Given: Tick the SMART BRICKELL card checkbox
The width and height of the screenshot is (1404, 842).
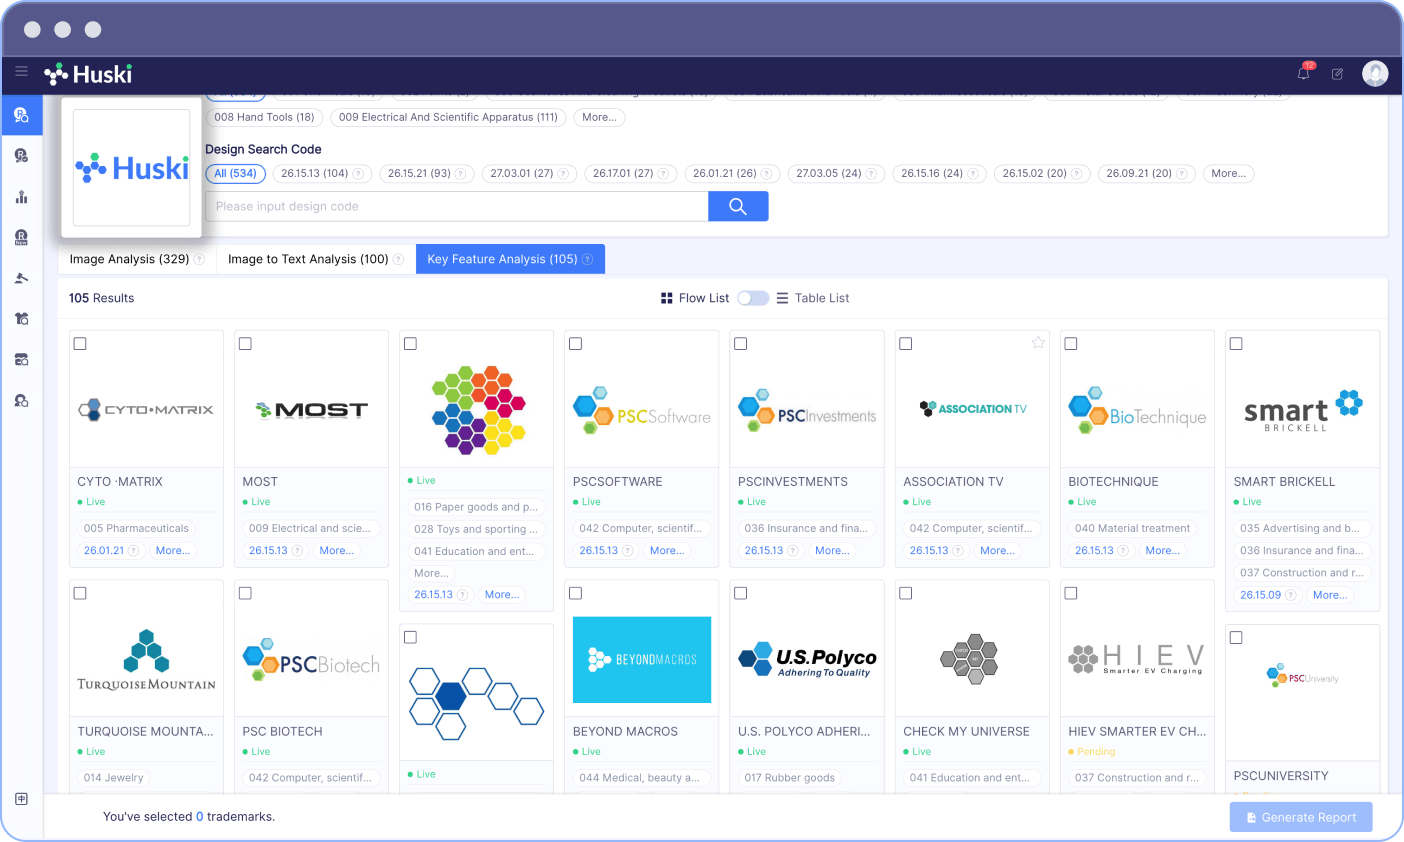Looking at the screenshot, I should point(1236,344).
